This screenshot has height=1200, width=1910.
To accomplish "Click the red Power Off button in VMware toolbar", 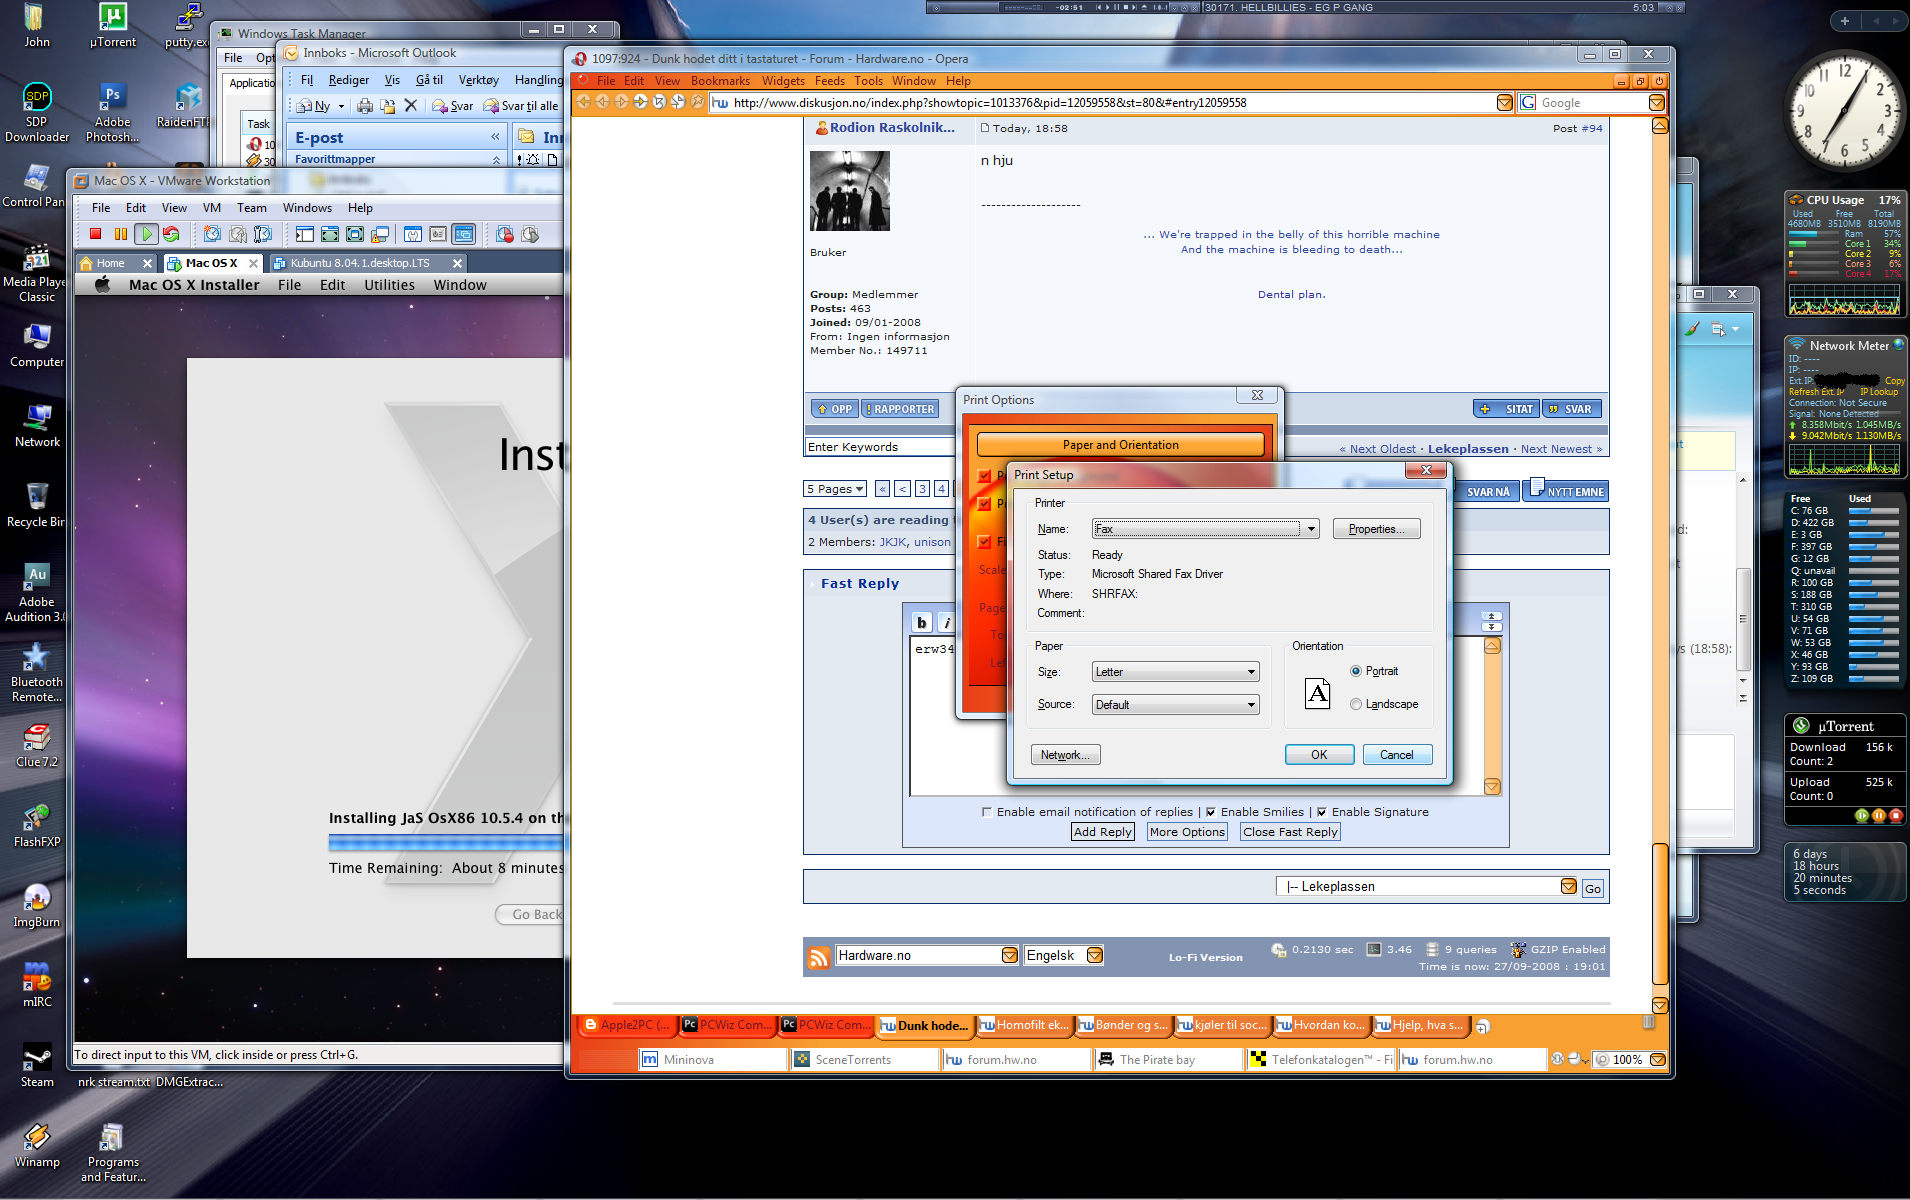I will tap(96, 234).
